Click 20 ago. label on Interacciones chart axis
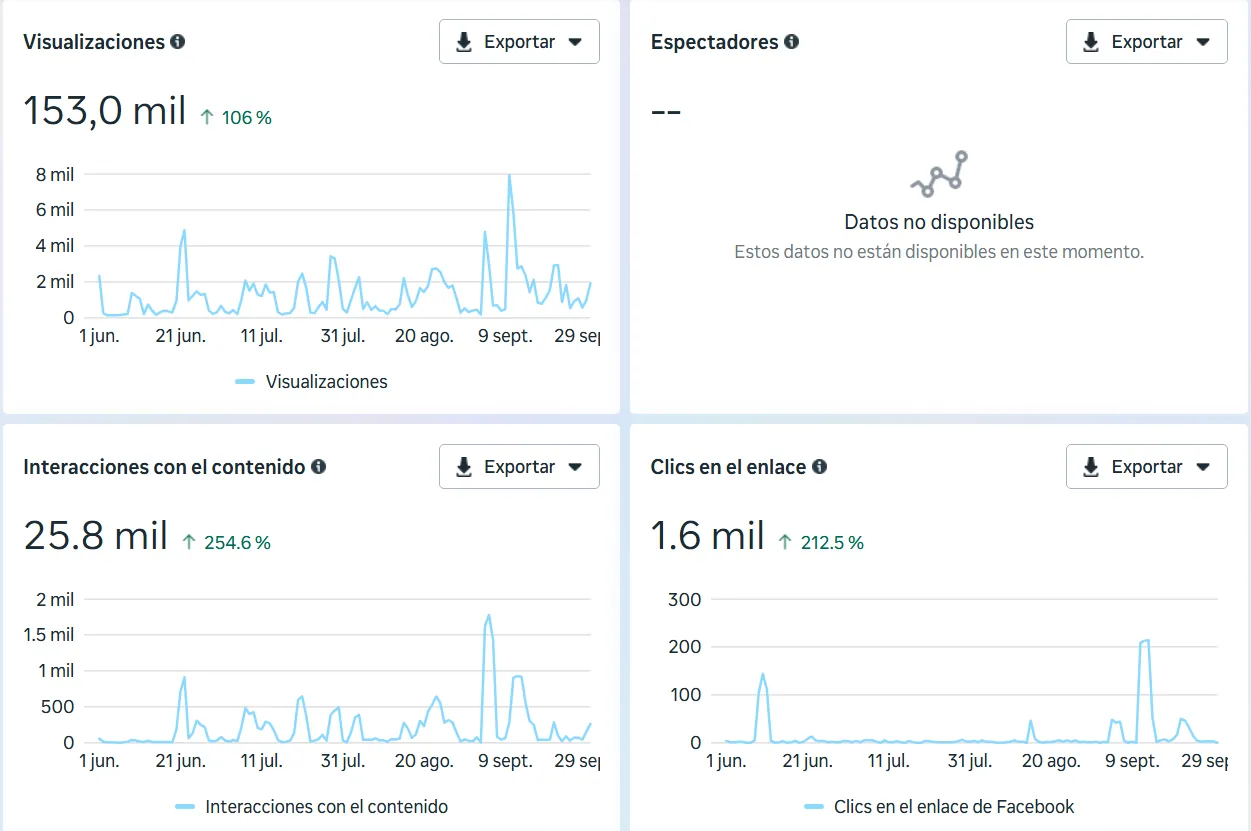The image size is (1251, 831). pyautogui.click(x=424, y=761)
